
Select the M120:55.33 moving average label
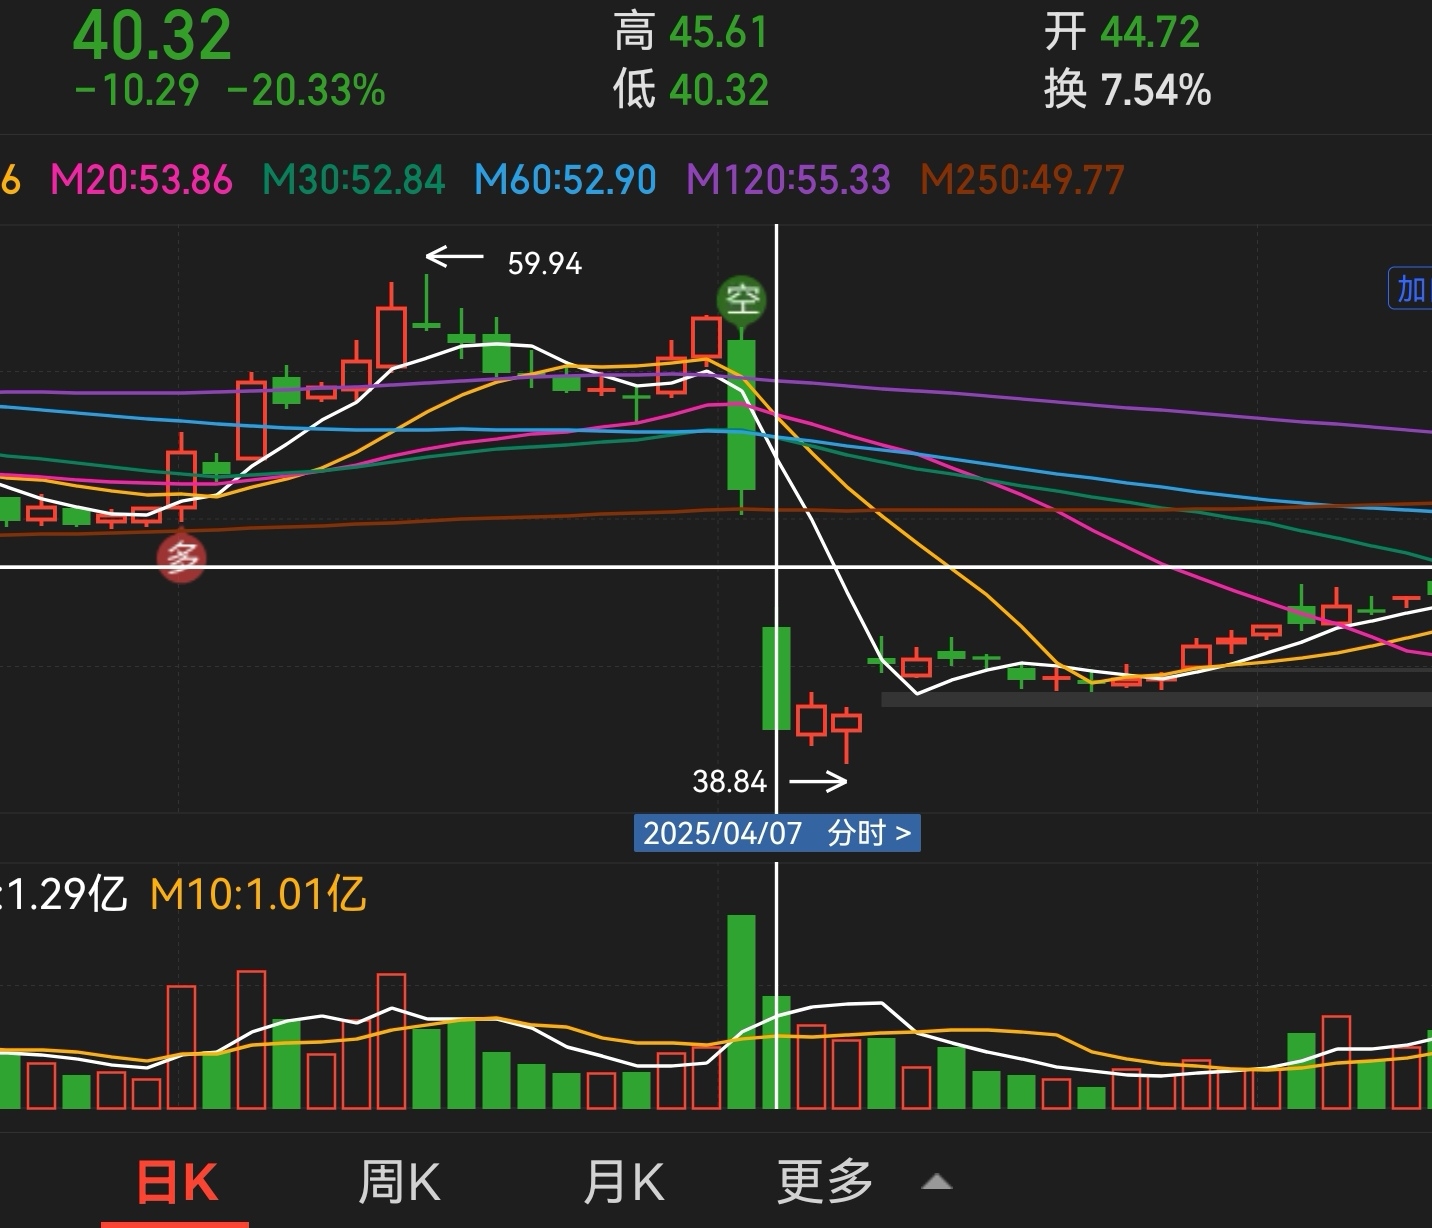(788, 180)
